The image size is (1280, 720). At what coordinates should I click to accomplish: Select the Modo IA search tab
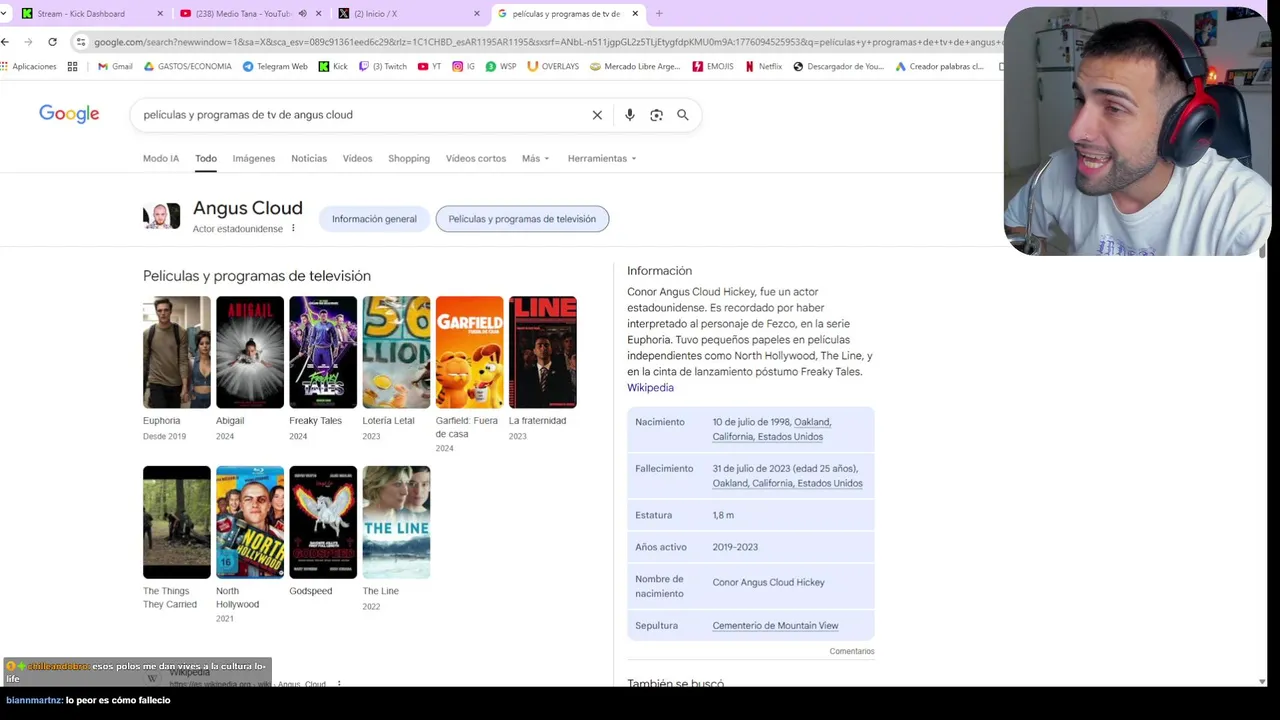point(161,159)
